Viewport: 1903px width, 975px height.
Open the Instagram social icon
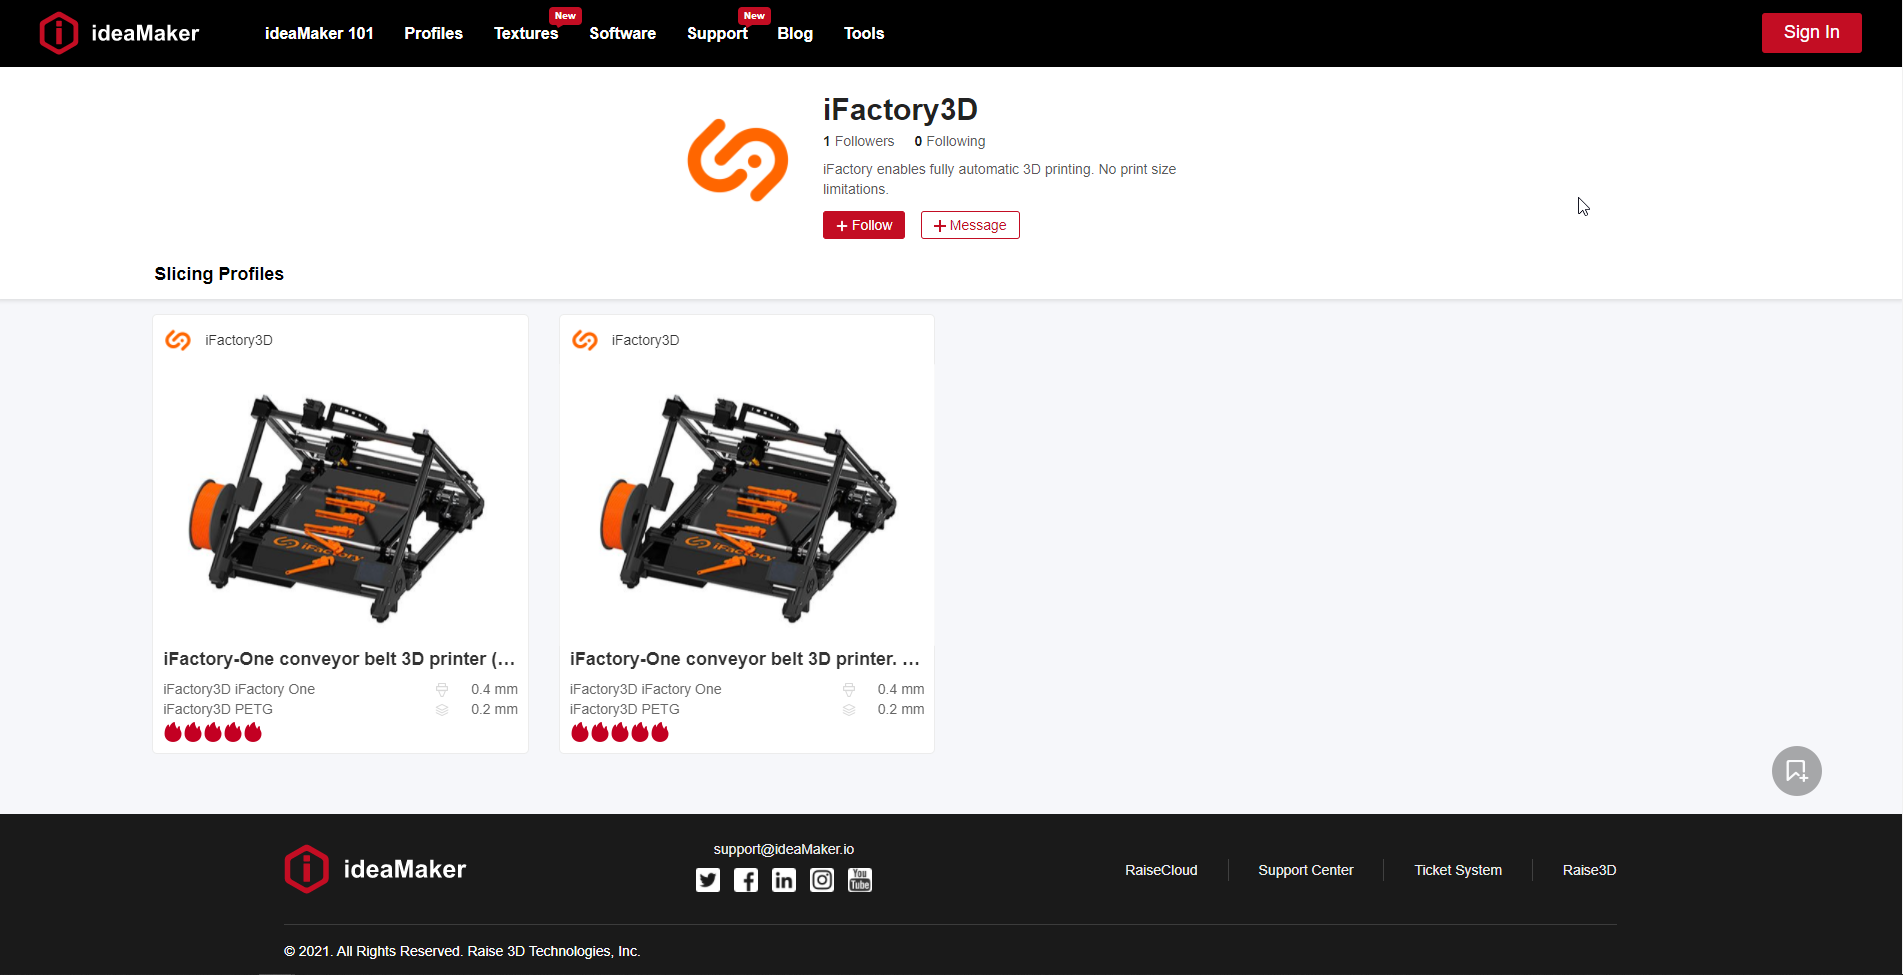click(x=822, y=880)
